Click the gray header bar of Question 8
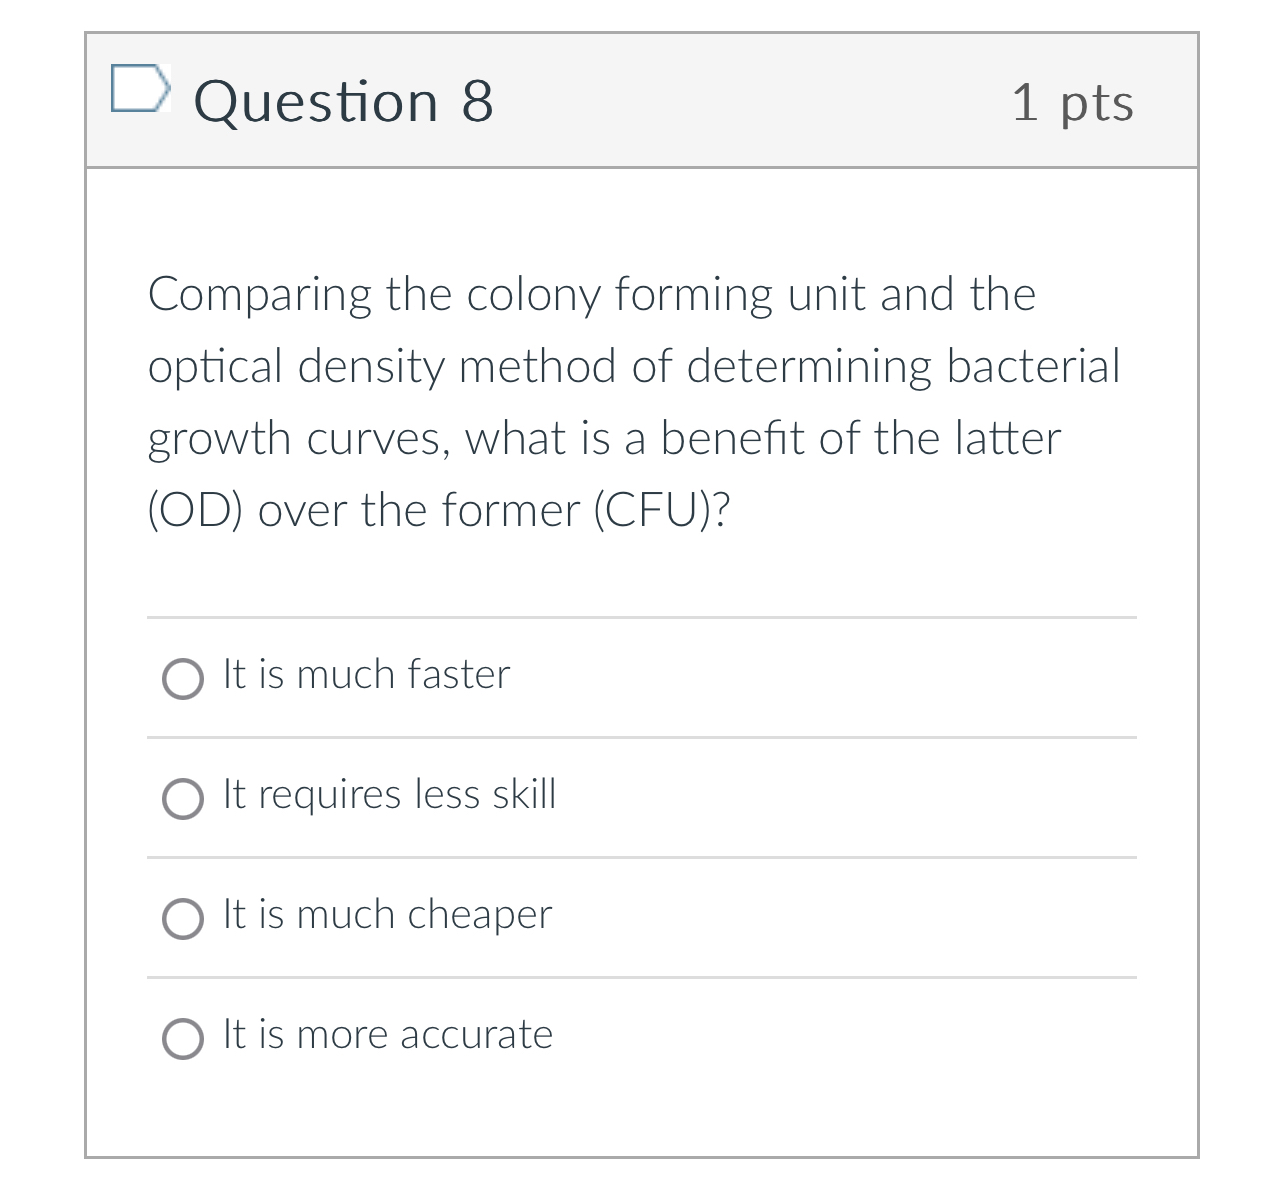The width and height of the screenshot is (1284, 1177). click(x=700, y=100)
